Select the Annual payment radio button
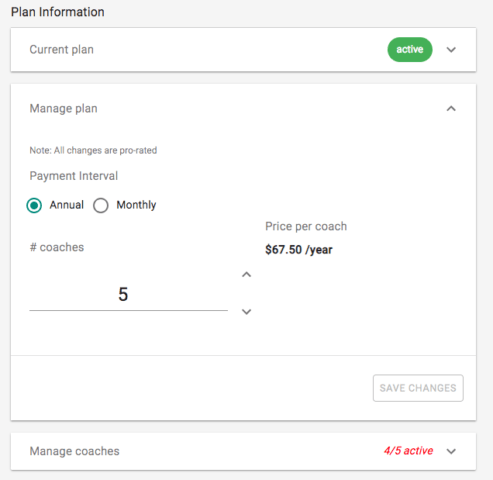Viewport: 493px width, 480px height. pos(34,205)
